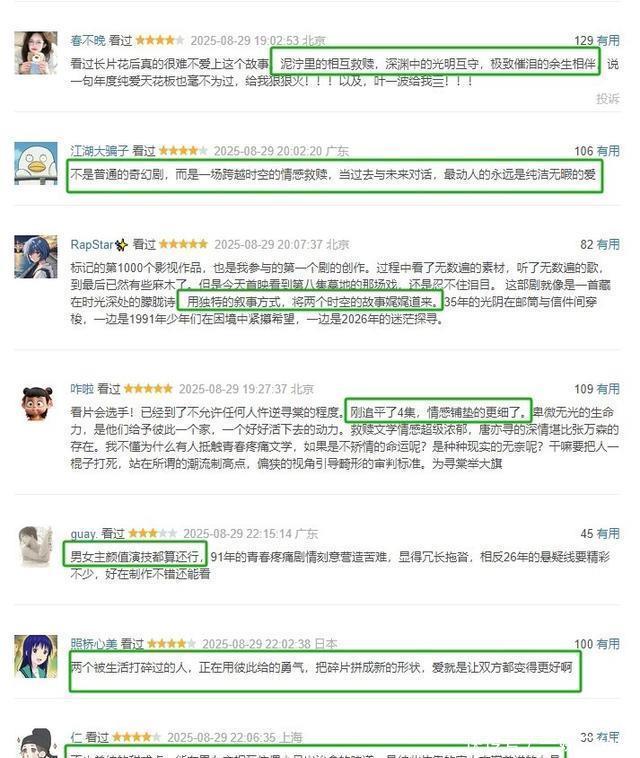Image resolution: width=640 pixels, height=758 pixels.
Task: Open username link guay.
Action: tap(84, 534)
